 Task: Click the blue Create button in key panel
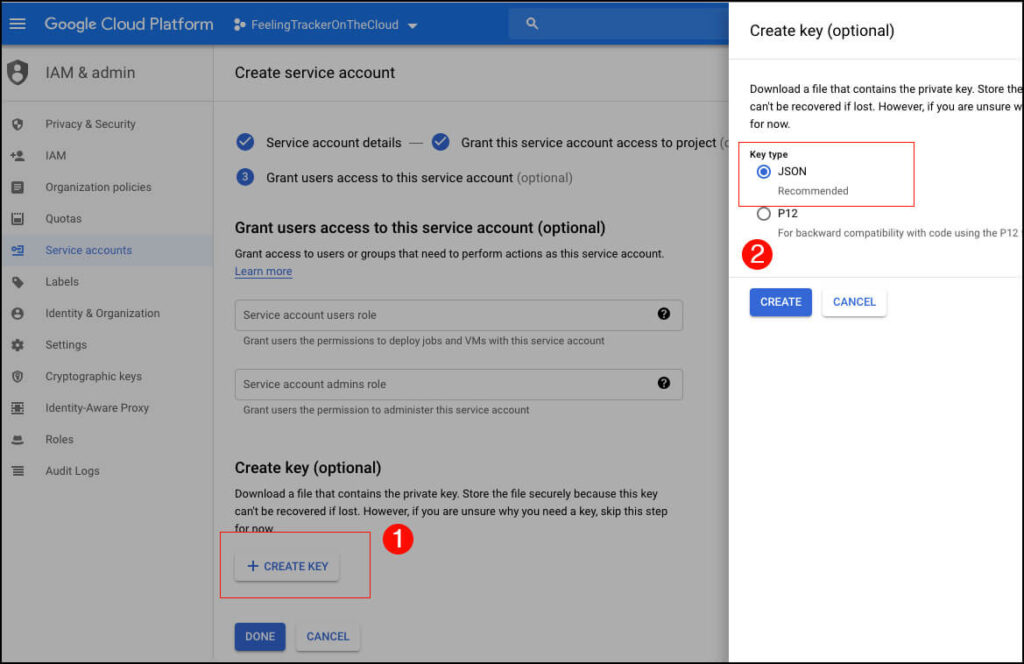click(780, 302)
